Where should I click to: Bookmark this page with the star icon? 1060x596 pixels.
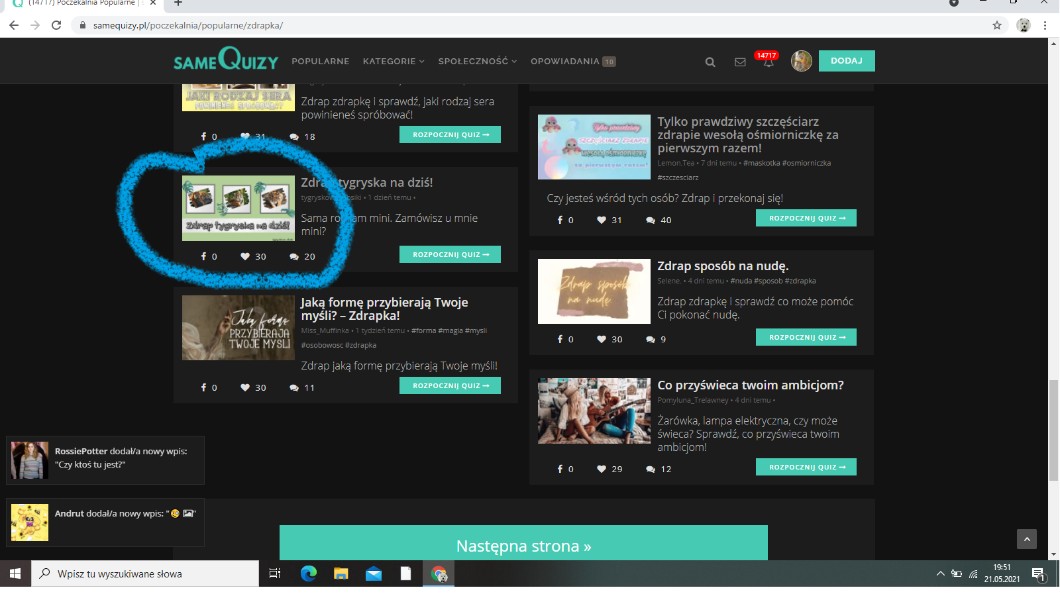point(997,25)
